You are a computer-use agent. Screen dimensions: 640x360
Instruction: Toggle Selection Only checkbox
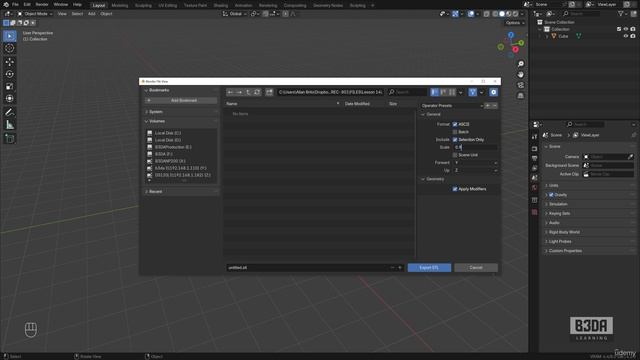(x=455, y=140)
